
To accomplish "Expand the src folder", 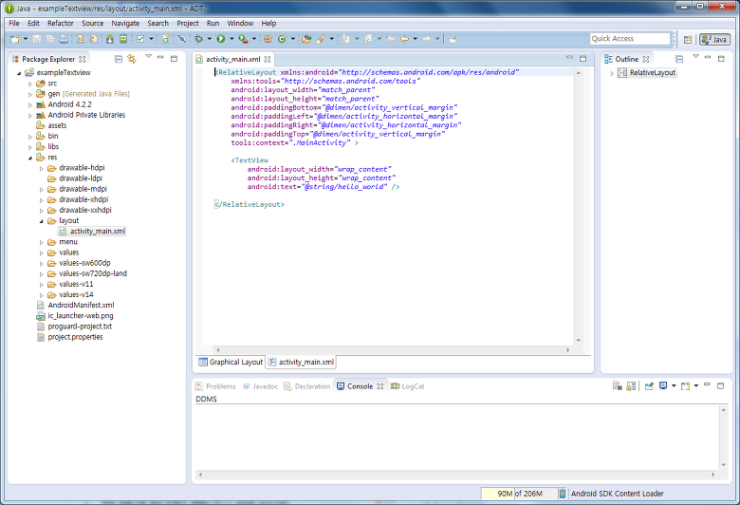I will point(30,84).
